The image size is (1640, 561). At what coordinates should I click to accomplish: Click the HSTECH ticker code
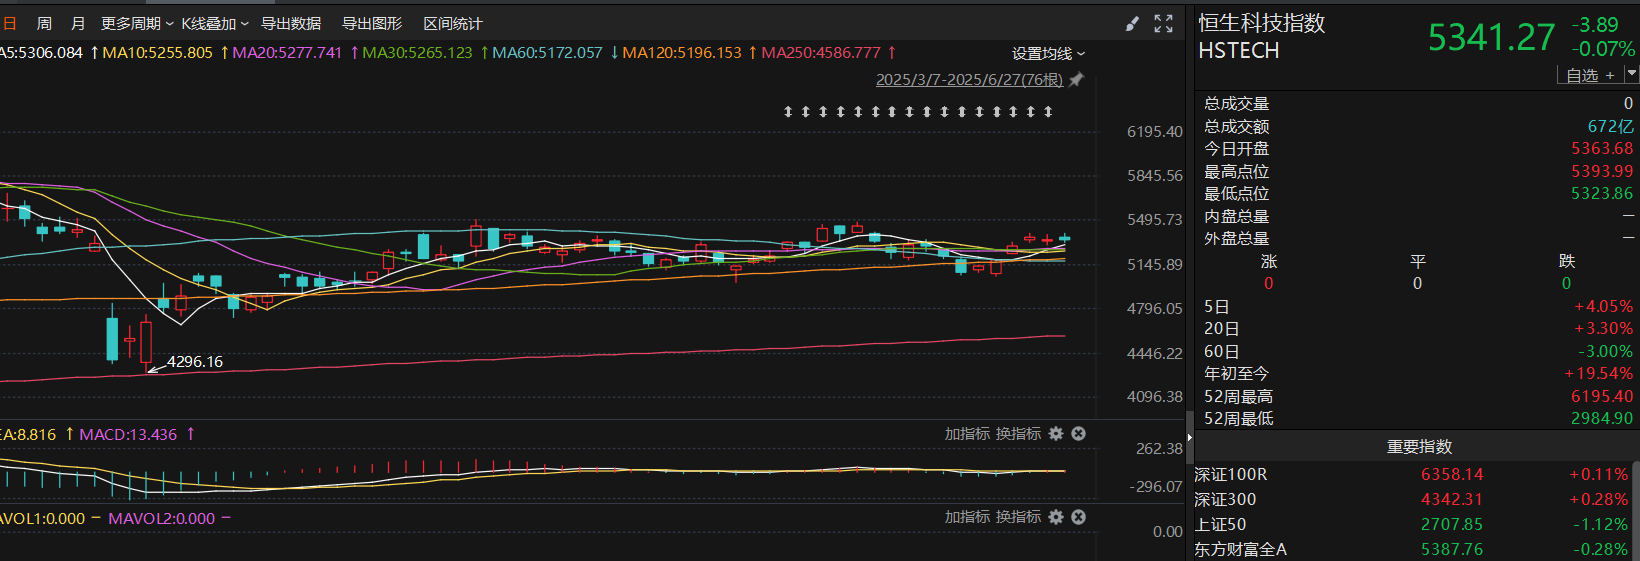1239,51
